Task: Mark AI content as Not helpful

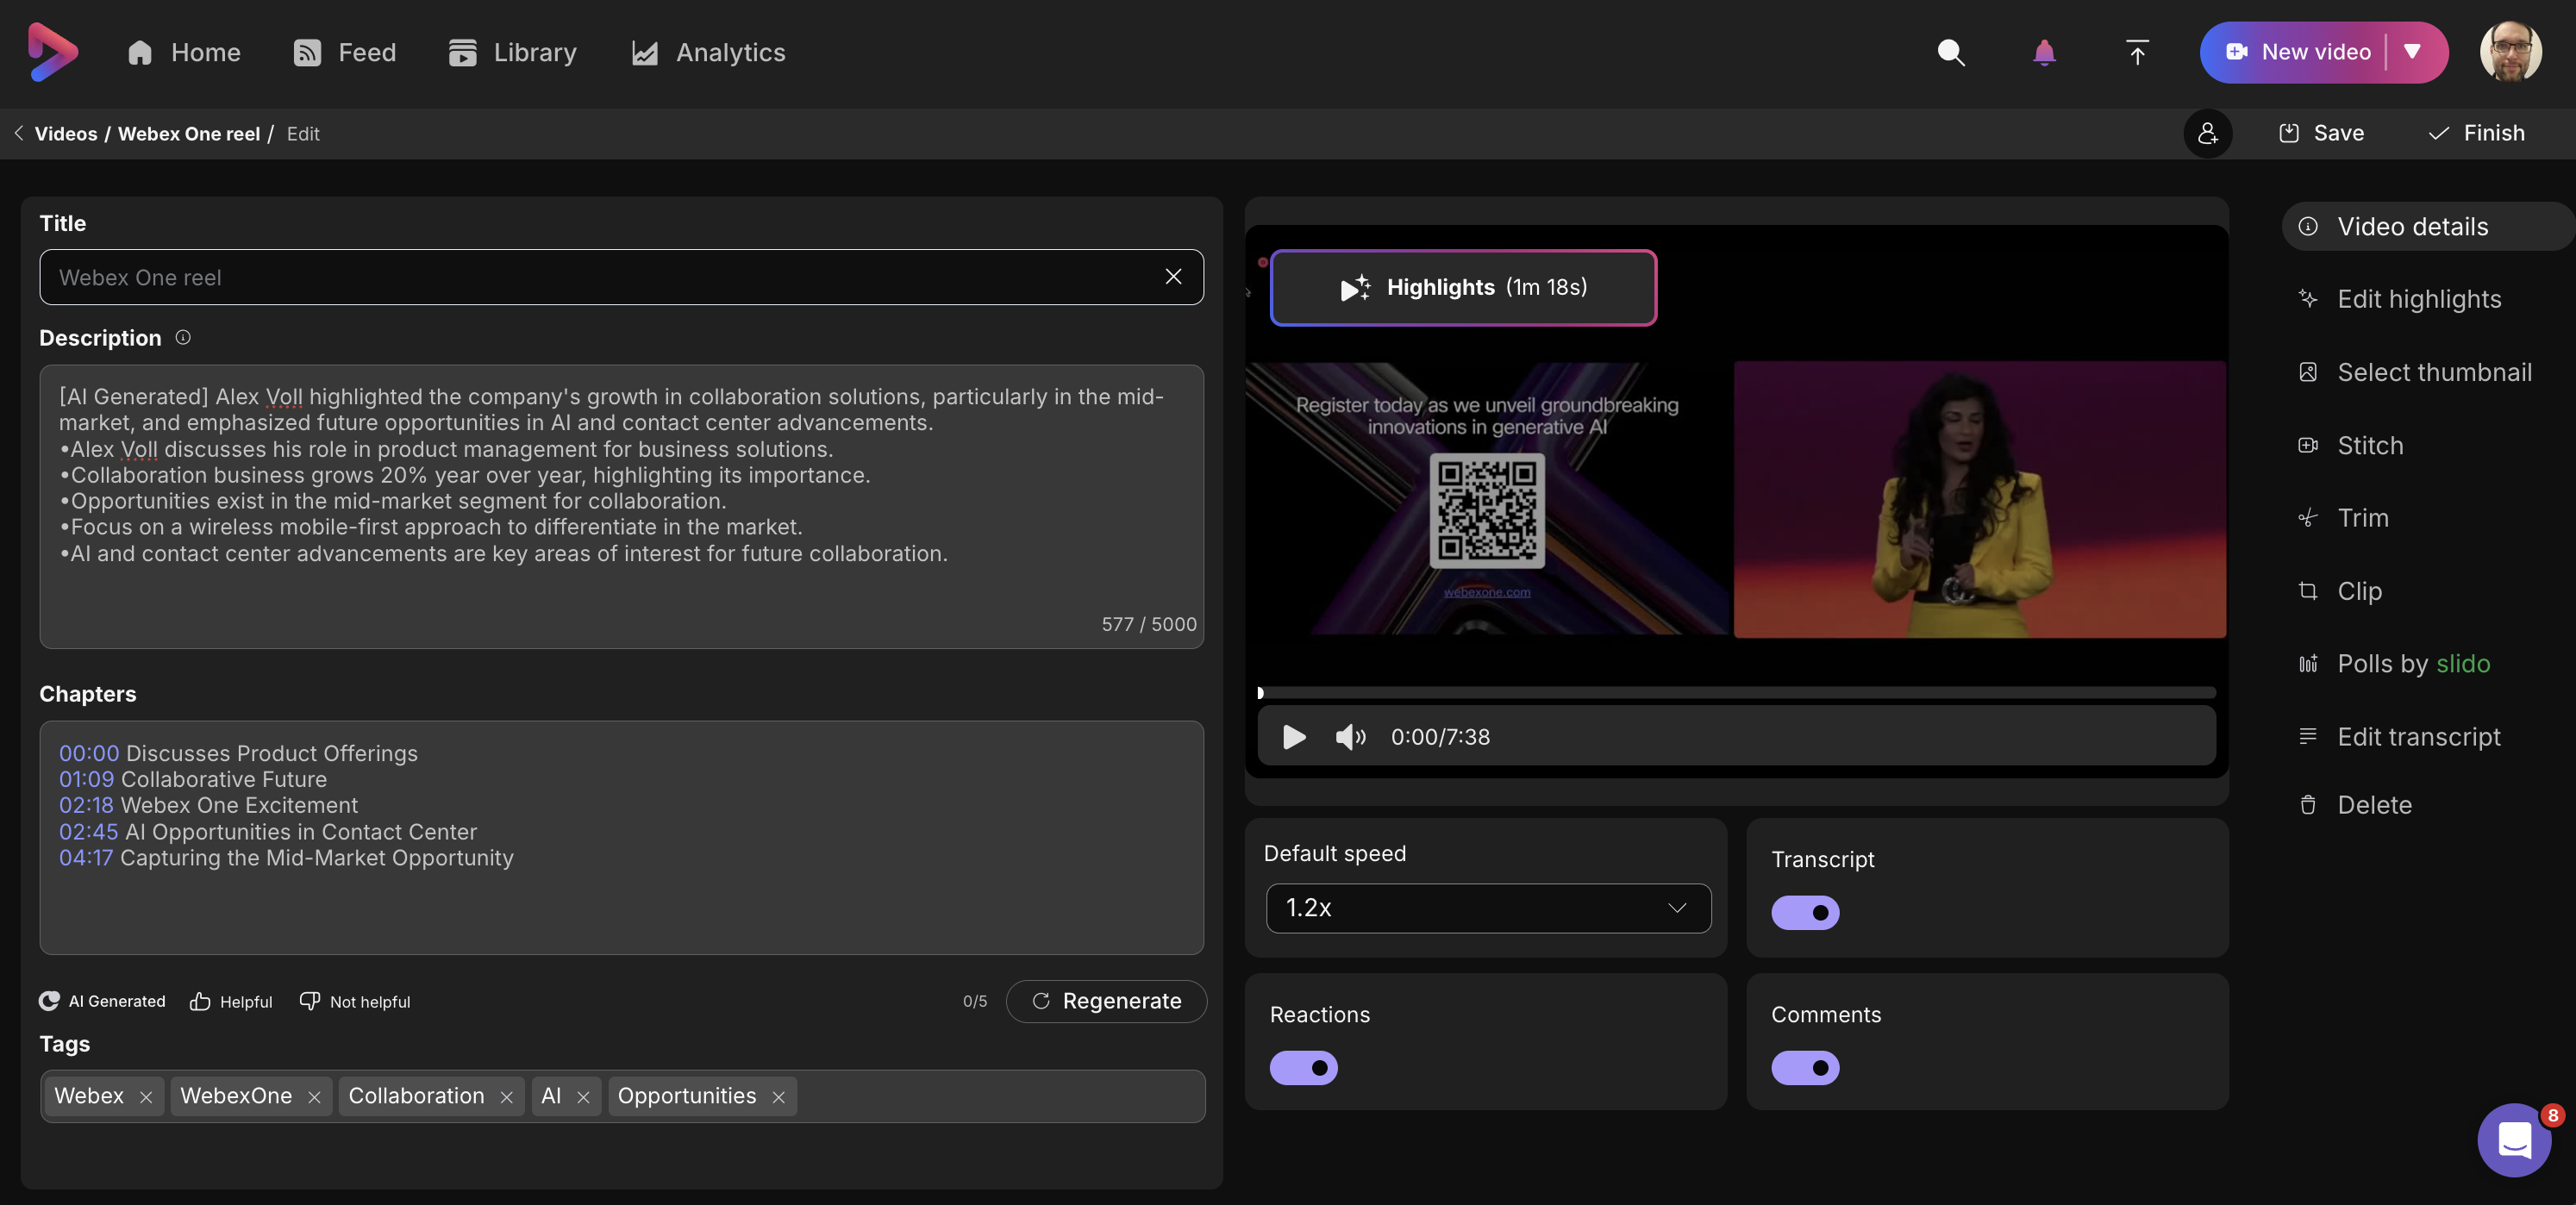Action: tap(355, 1001)
